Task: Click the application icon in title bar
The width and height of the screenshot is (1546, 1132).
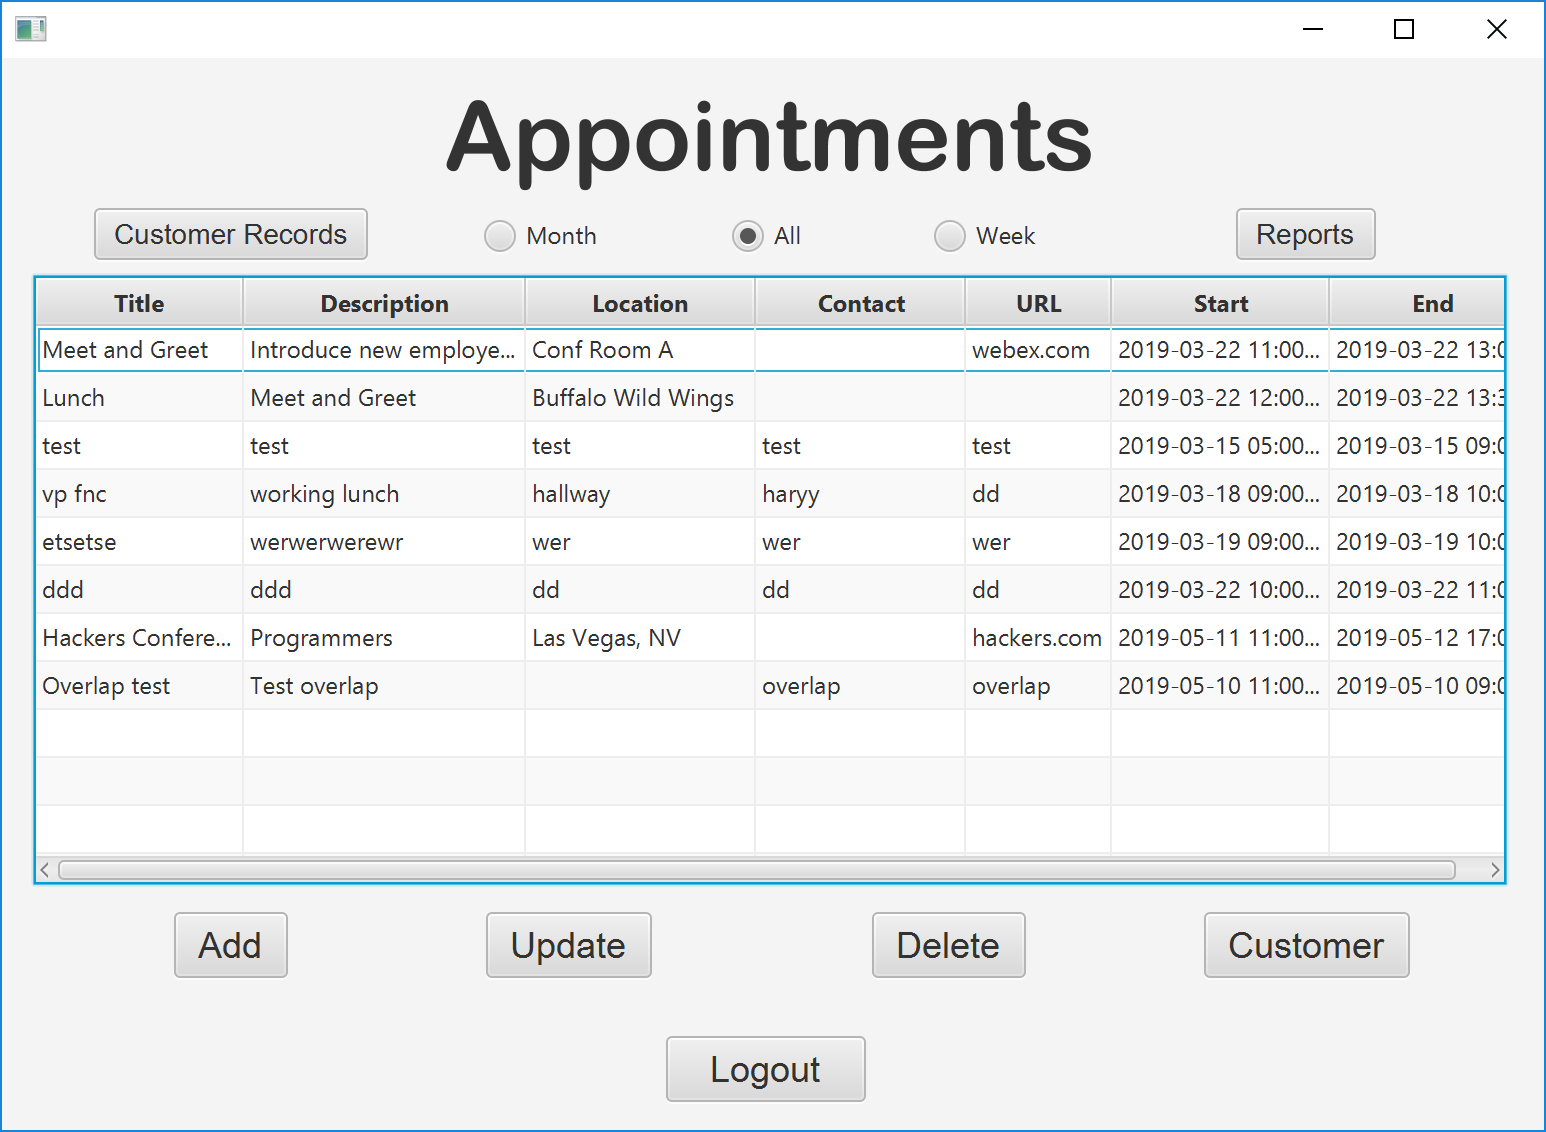Action: (30, 29)
